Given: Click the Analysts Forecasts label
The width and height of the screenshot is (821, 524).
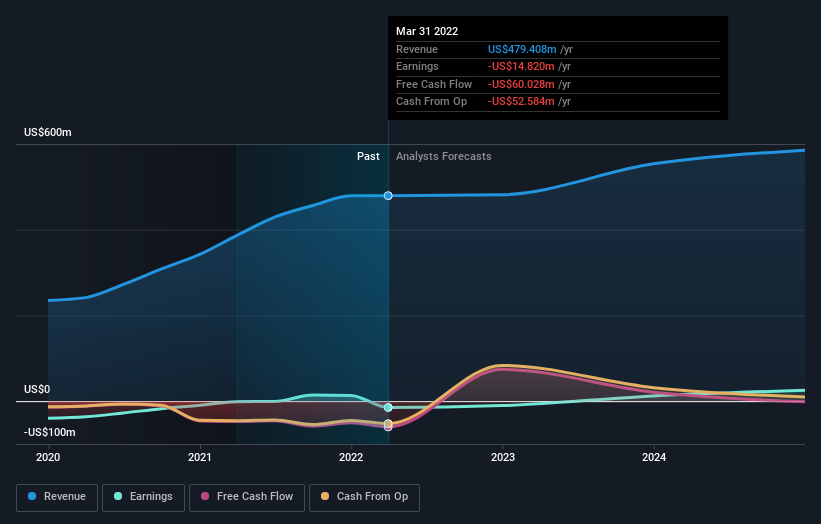Looking at the screenshot, I should point(443,156).
